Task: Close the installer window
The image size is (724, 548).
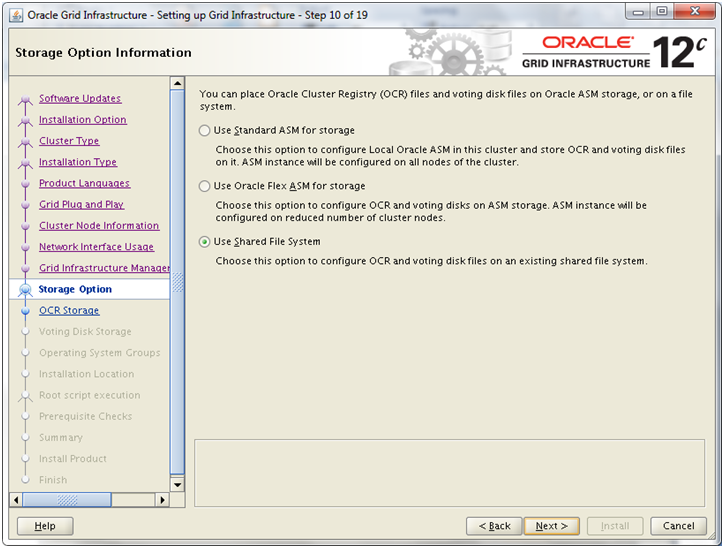Action: tap(695, 12)
